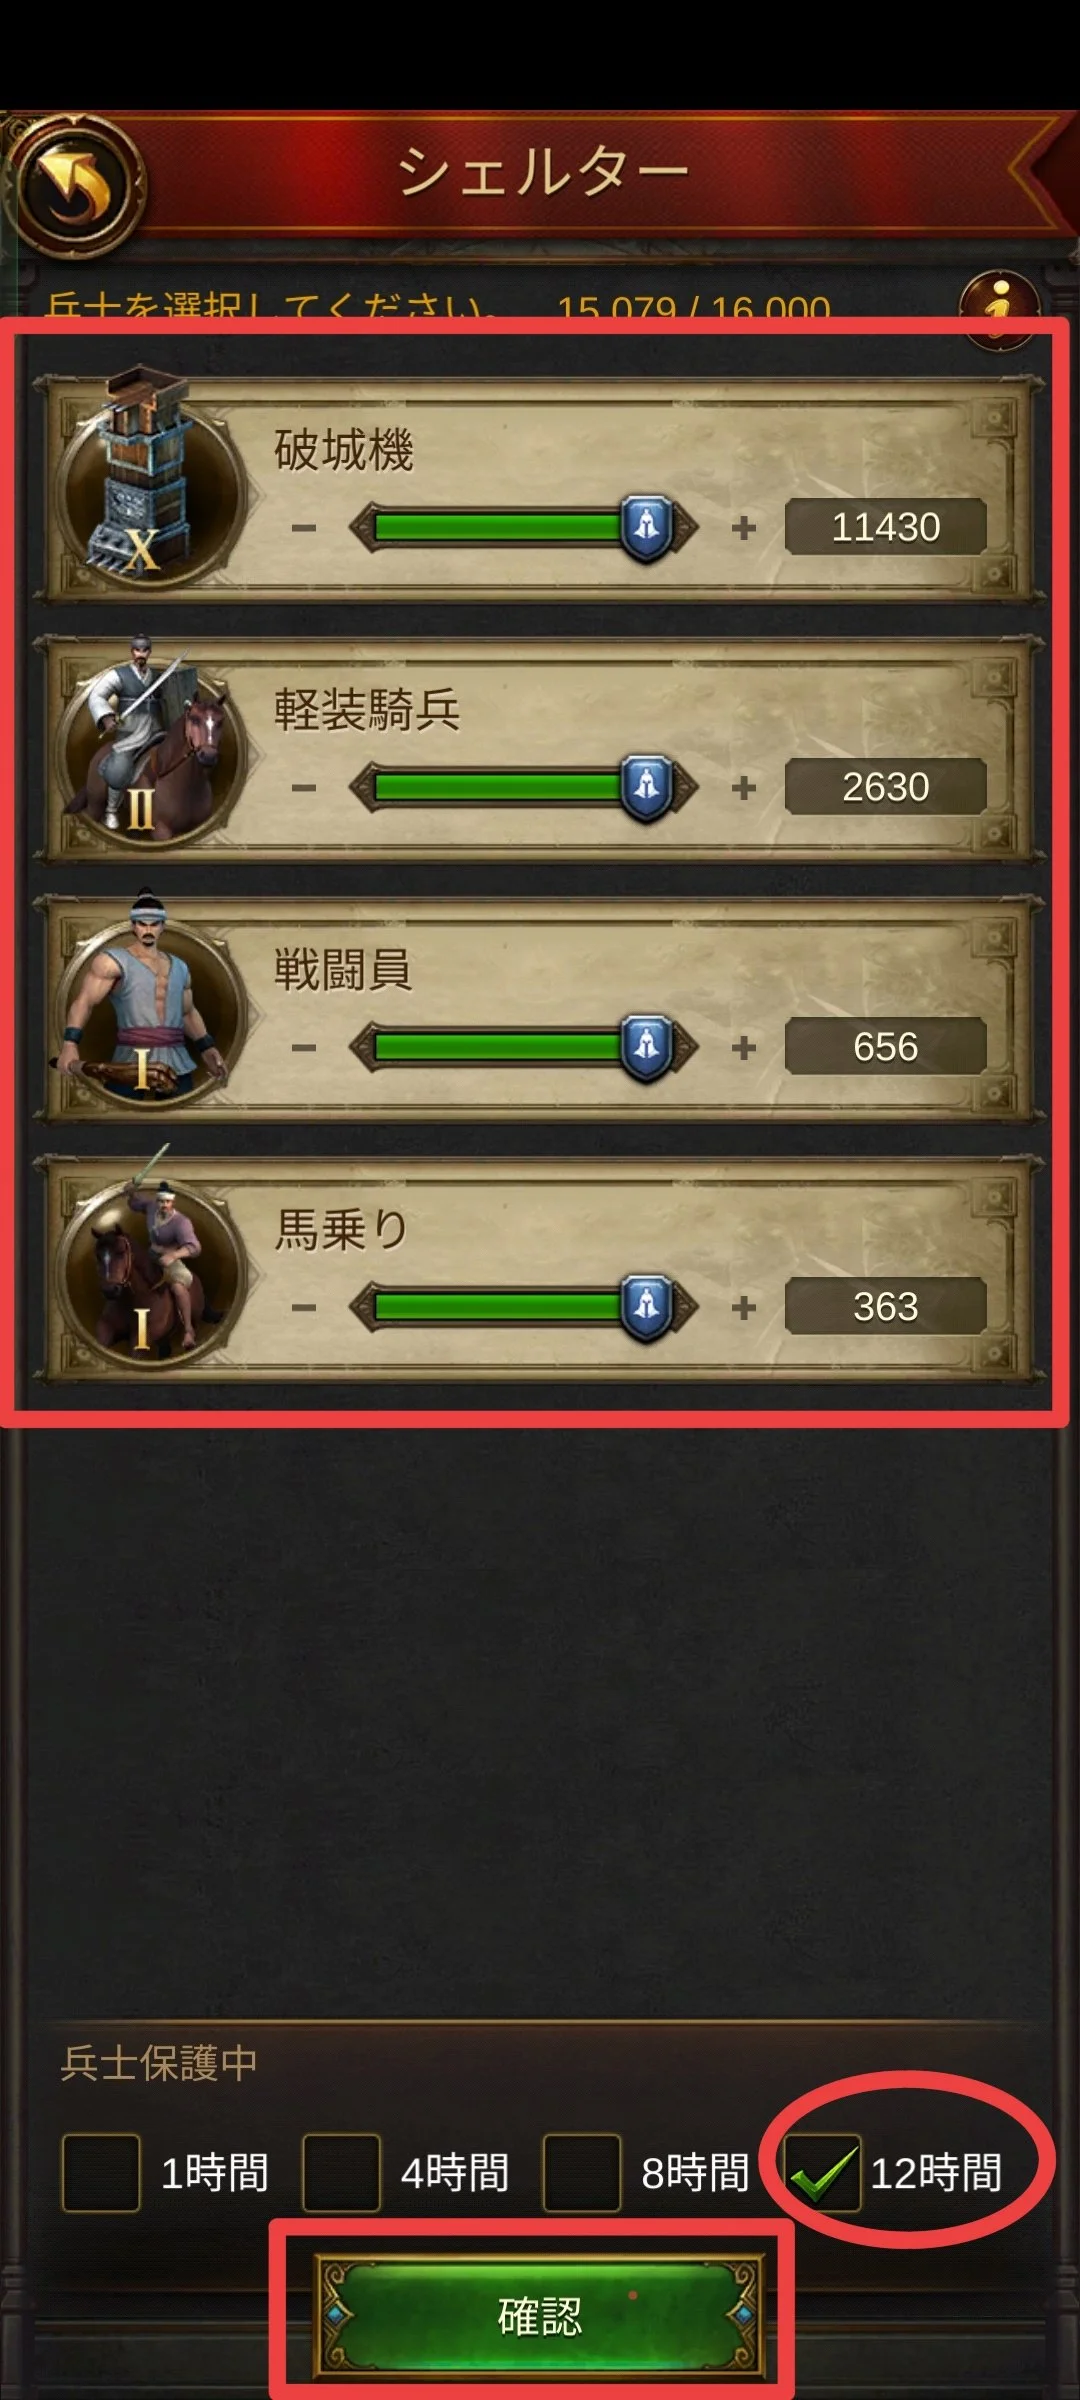This screenshot has height=2400, width=1080.
Task: Click the green 確認 confirm button
Action: tap(540, 2316)
